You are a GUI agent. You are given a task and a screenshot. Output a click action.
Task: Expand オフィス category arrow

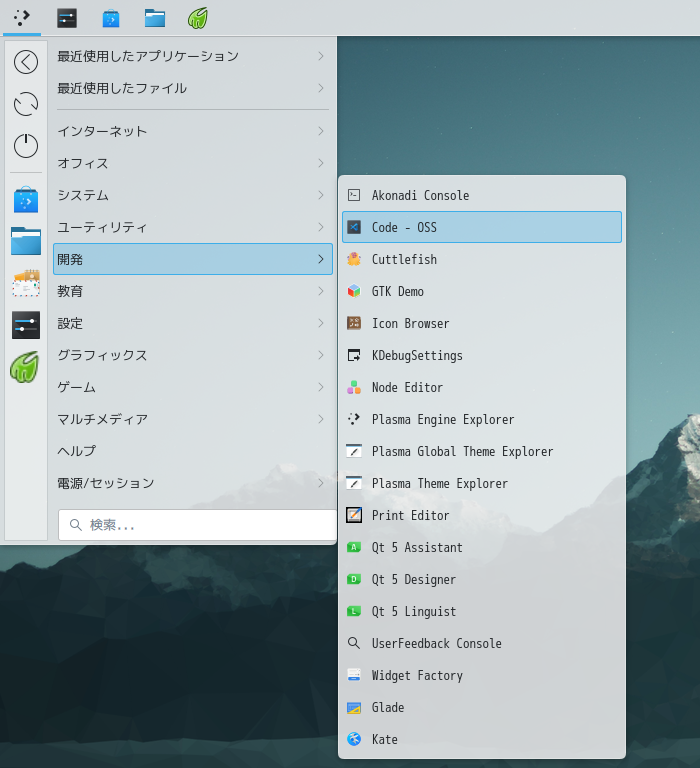click(321, 163)
